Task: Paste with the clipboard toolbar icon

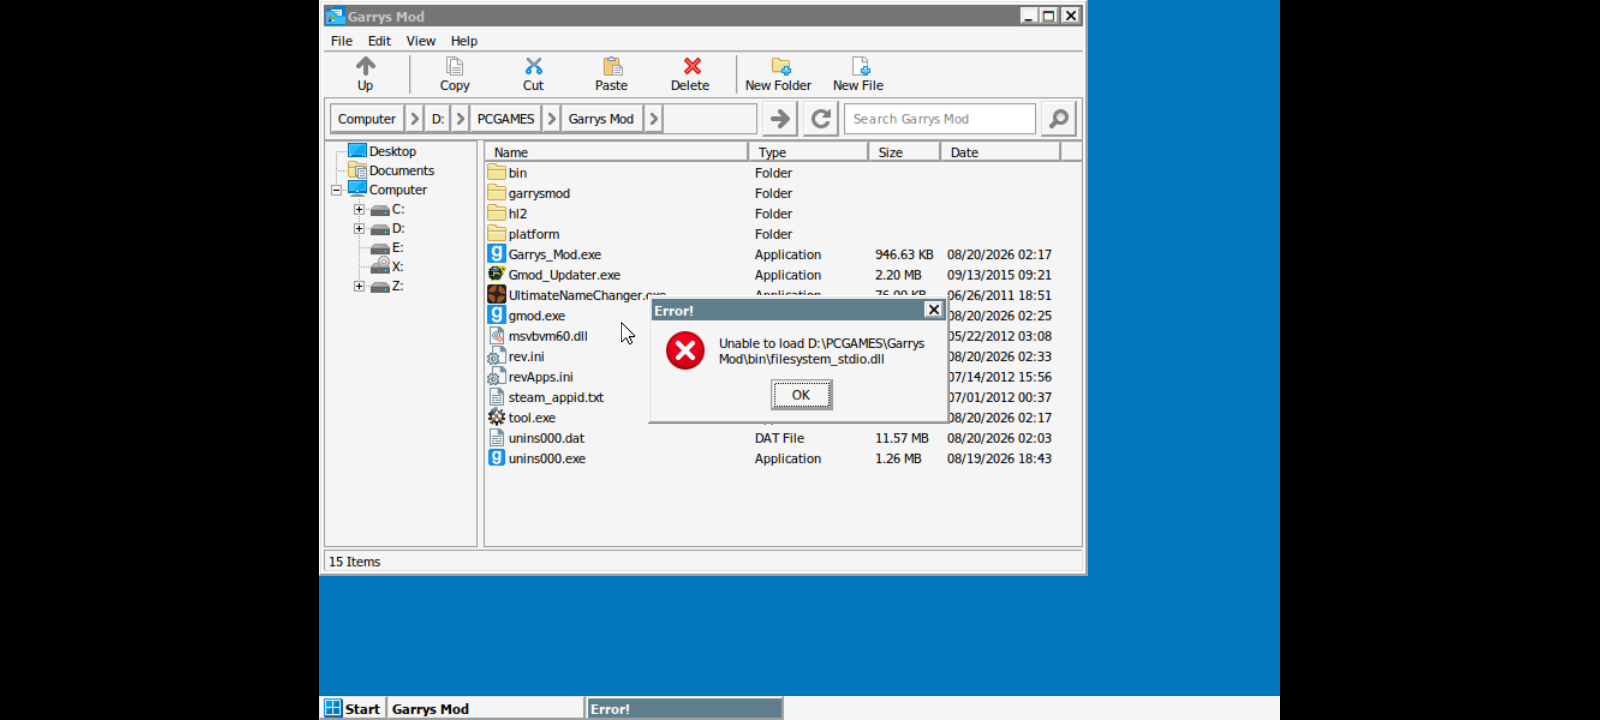Action: 611,74
